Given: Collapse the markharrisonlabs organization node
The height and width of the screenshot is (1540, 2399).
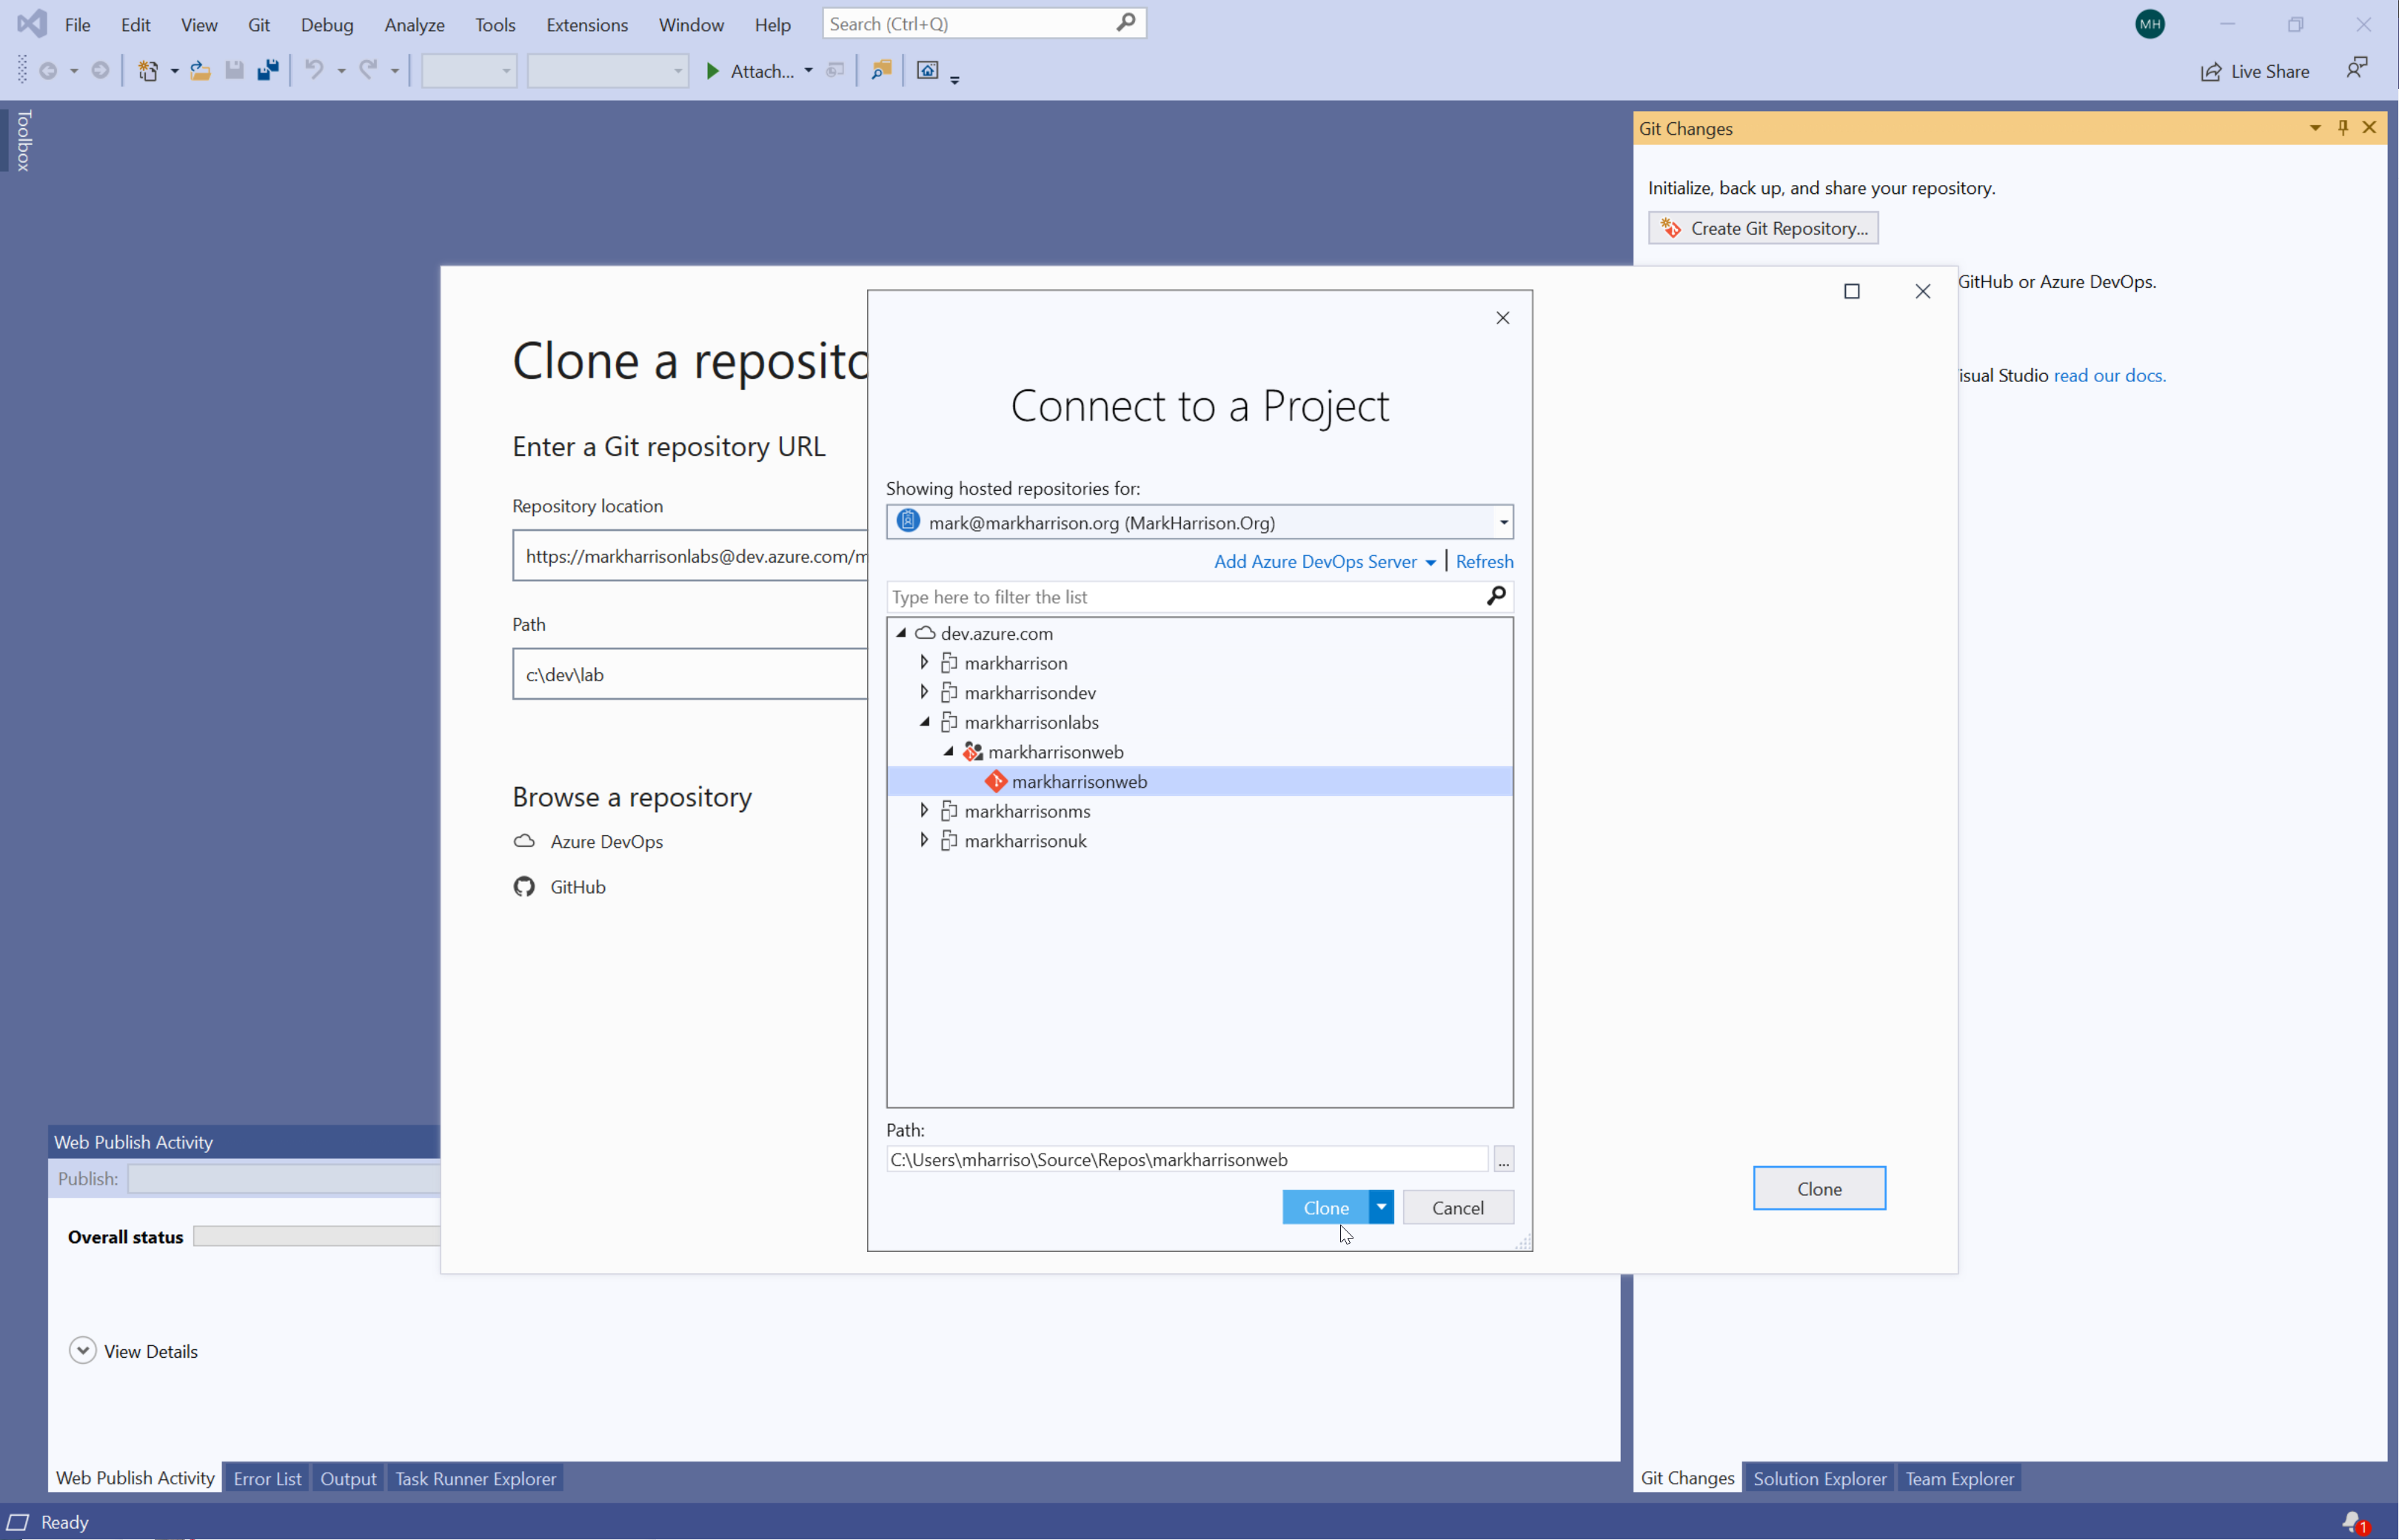Looking at the screenshot, I should [x=924, y=722].
